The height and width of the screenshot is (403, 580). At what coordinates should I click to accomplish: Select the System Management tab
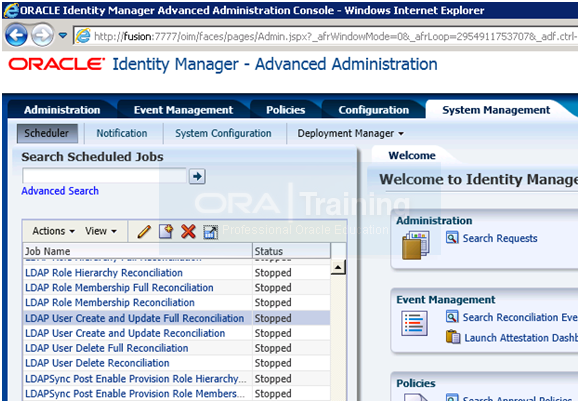pyautogui.click(x=496, y=110)
